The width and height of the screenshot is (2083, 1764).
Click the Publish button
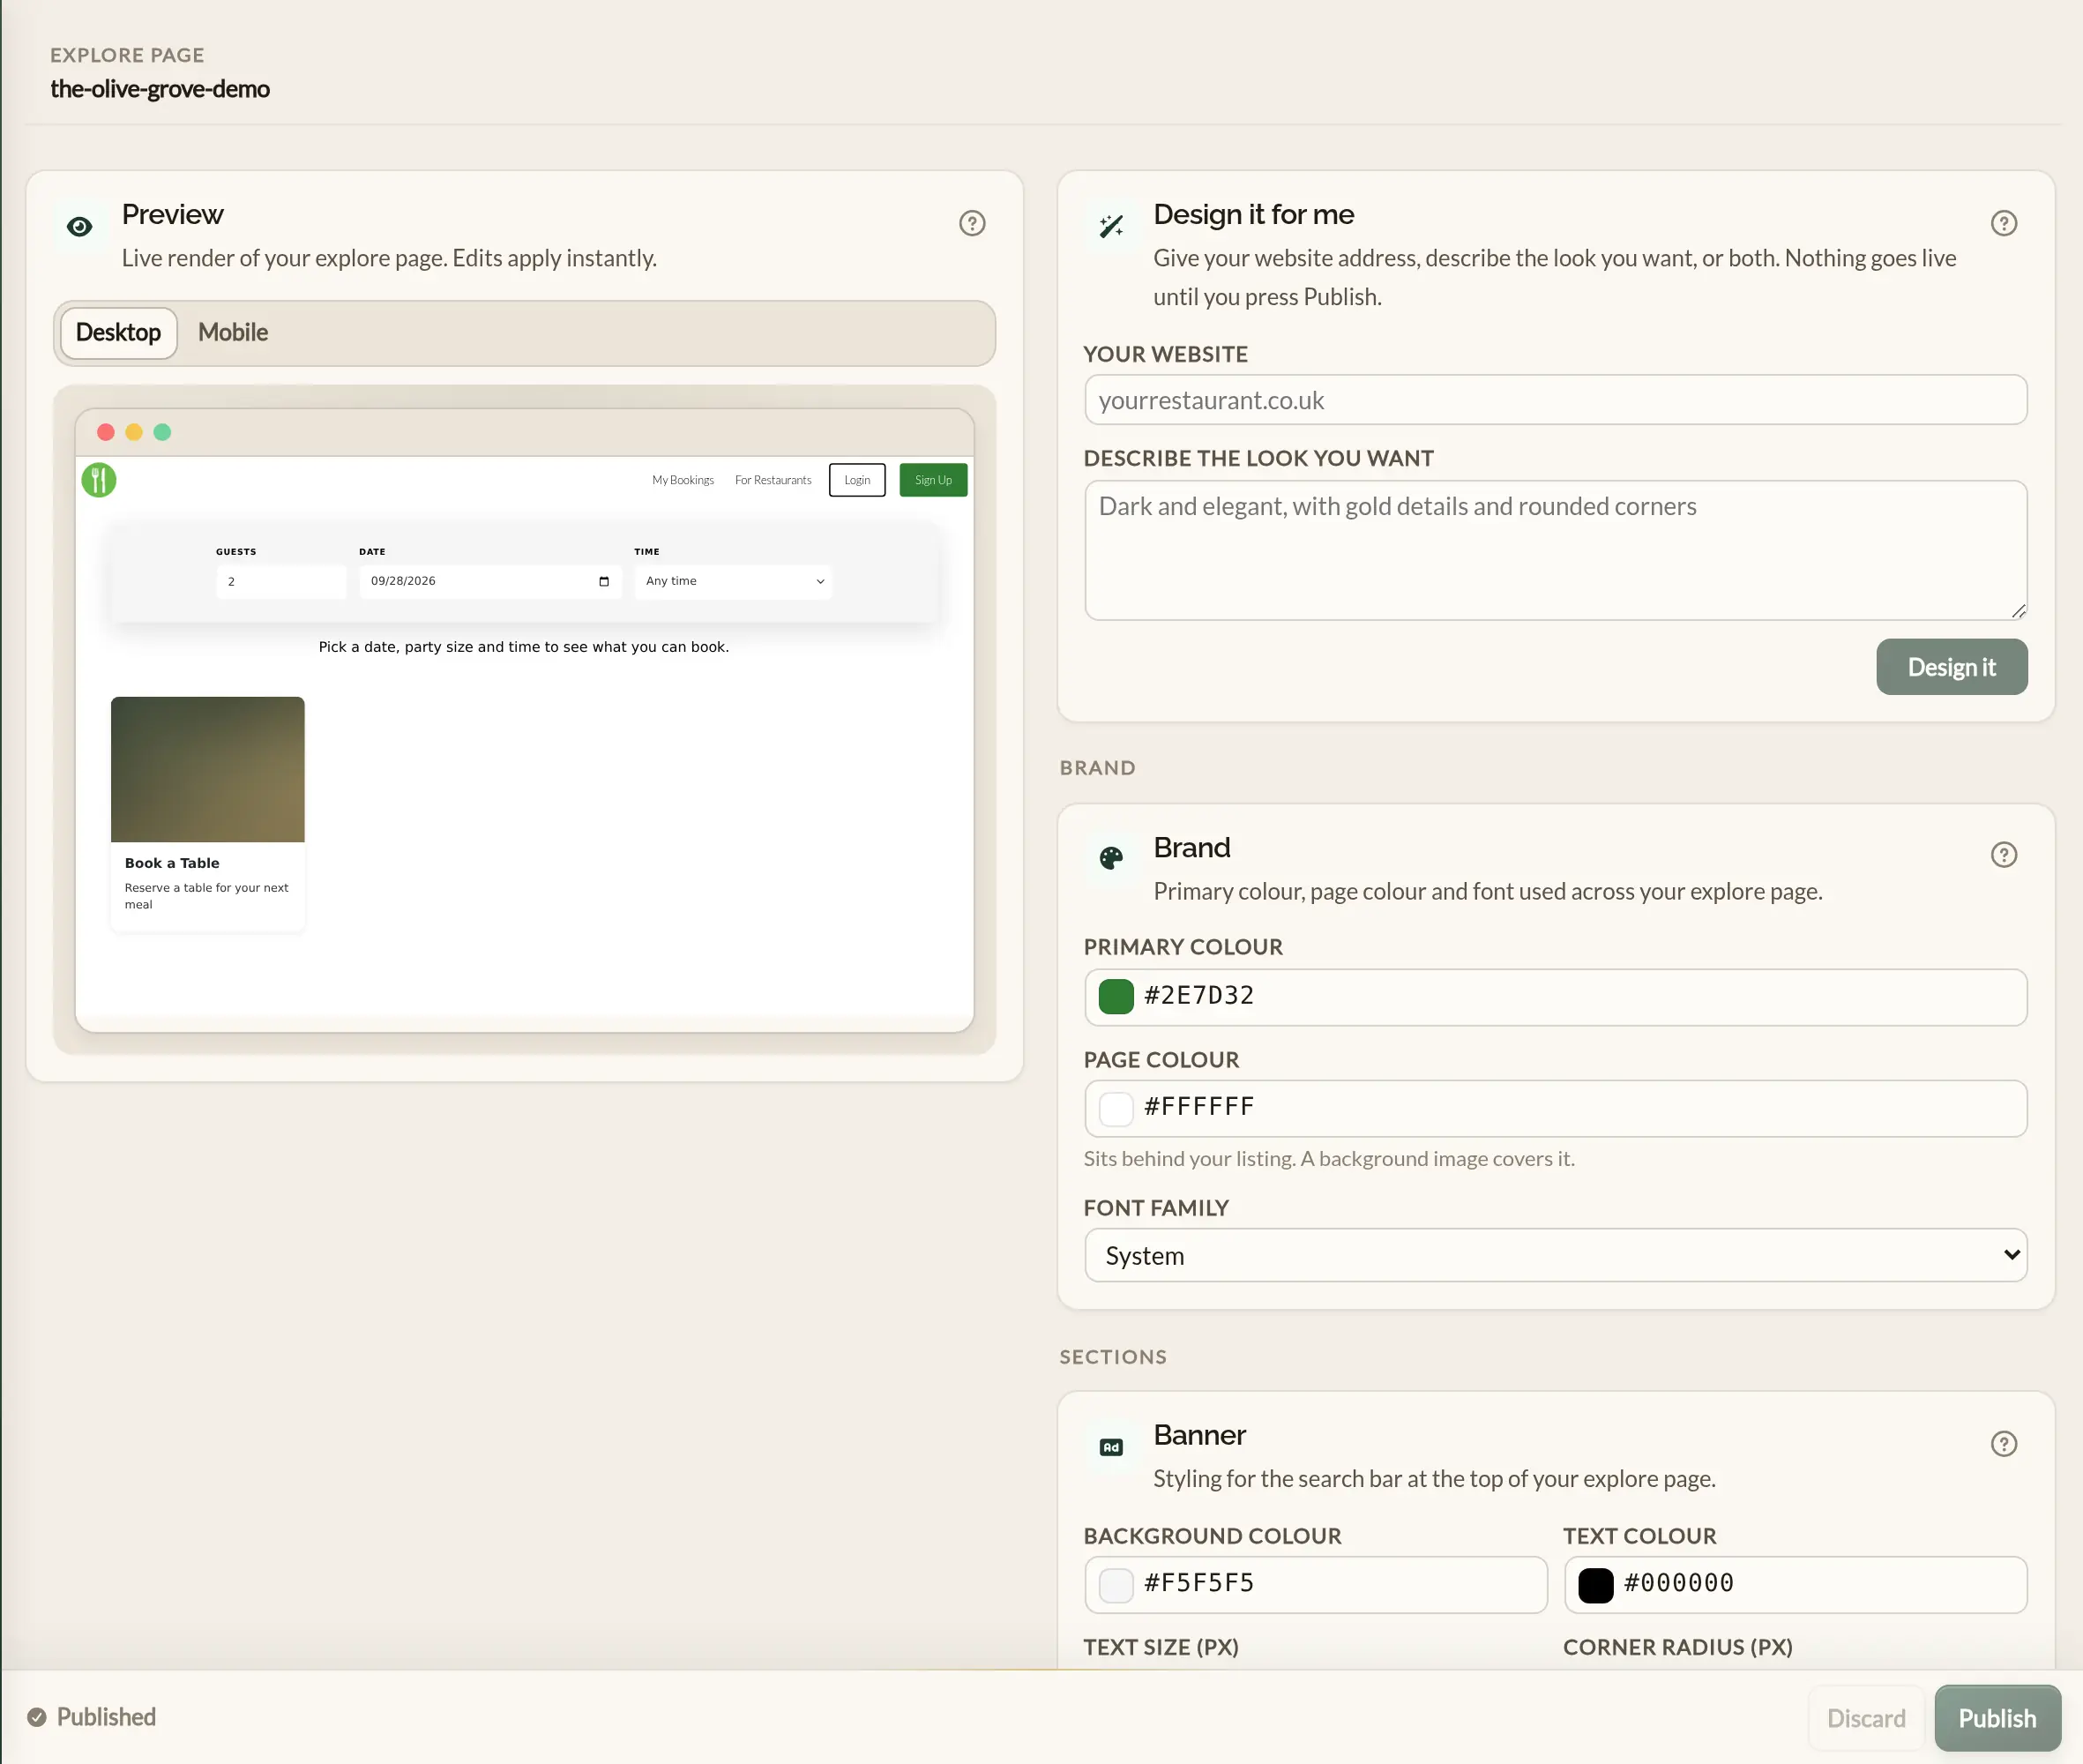point(1997,1718)
